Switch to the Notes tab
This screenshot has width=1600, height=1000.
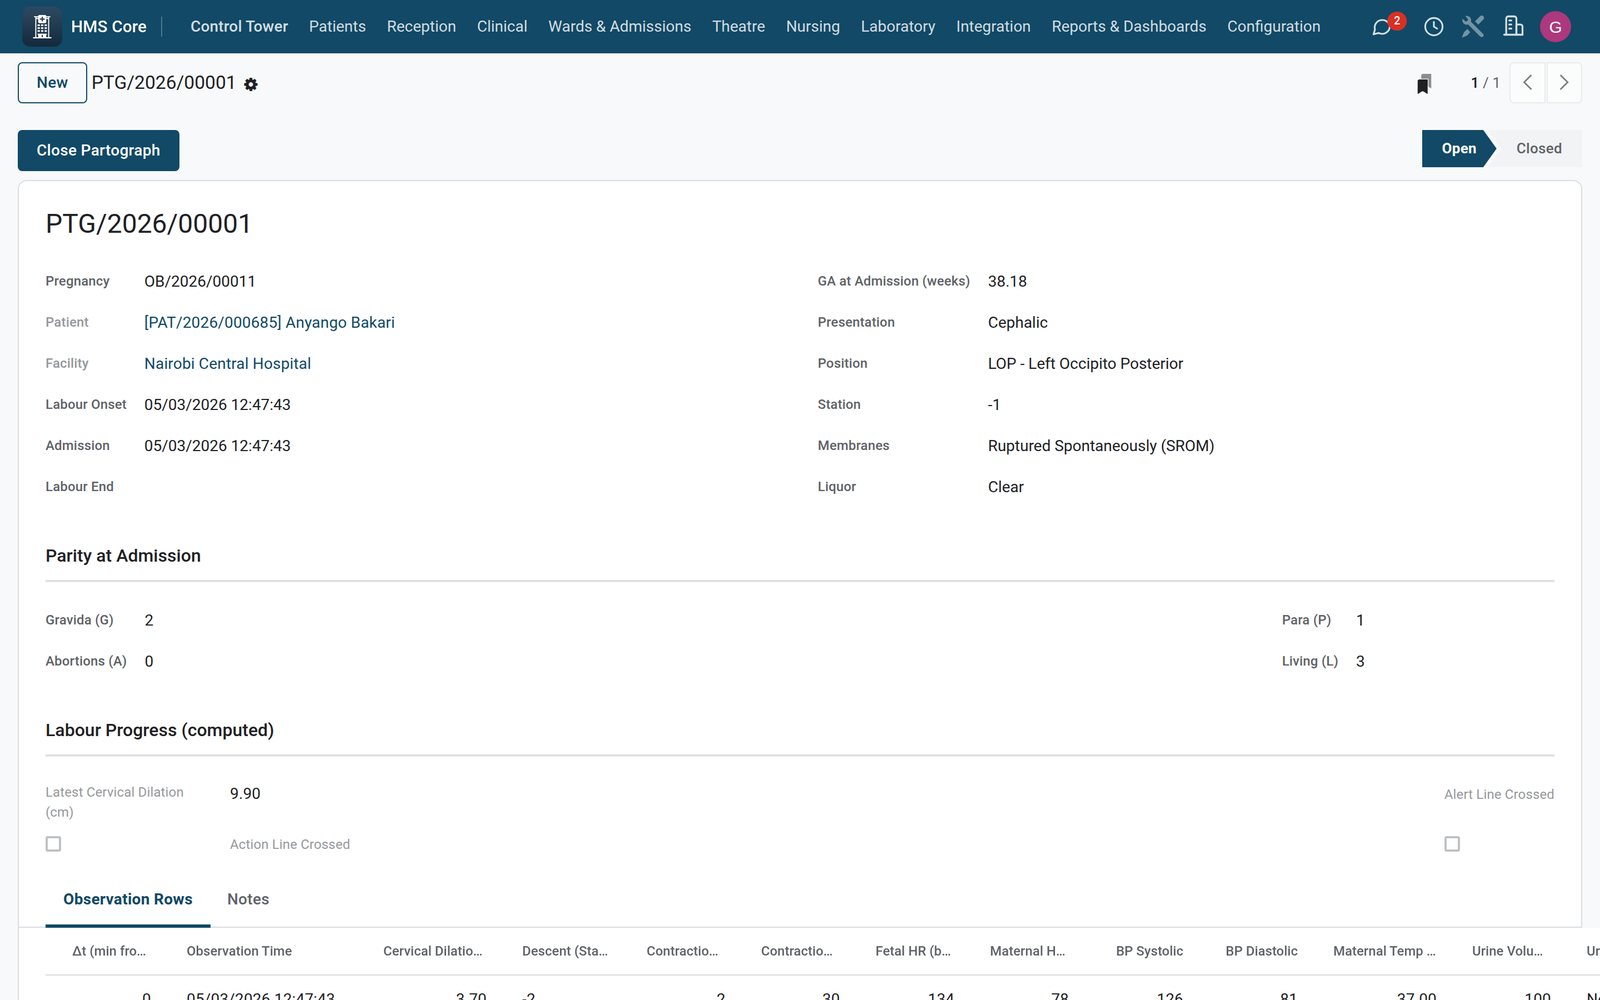[x=248, y=899]
